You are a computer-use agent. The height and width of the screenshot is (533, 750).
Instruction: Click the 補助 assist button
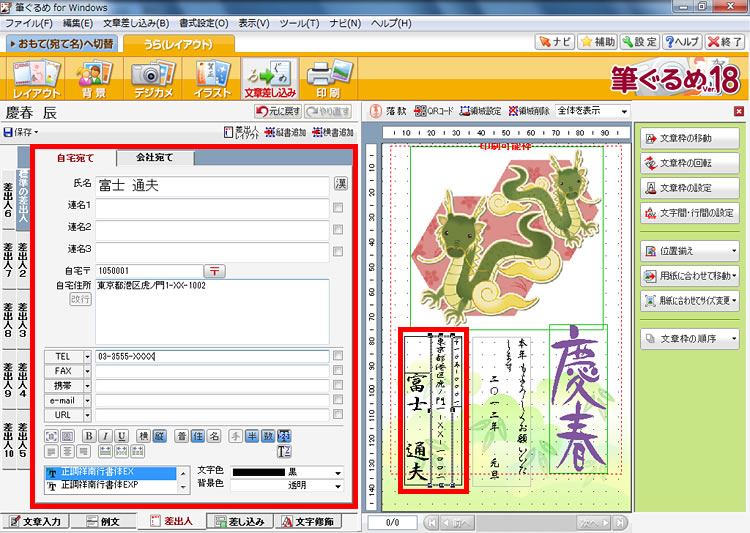click(x=597, y=42)
